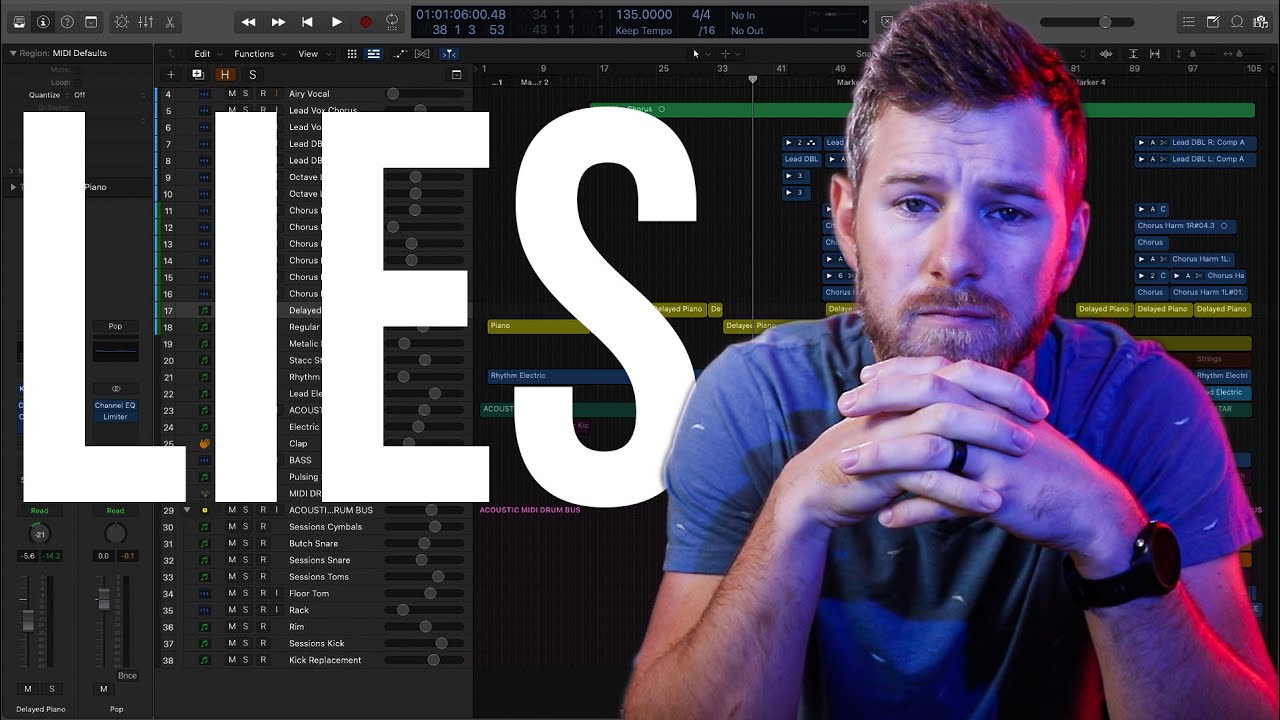The image size is (1280, 720).
Task: Start playback with the Play button
Action: 336,21
